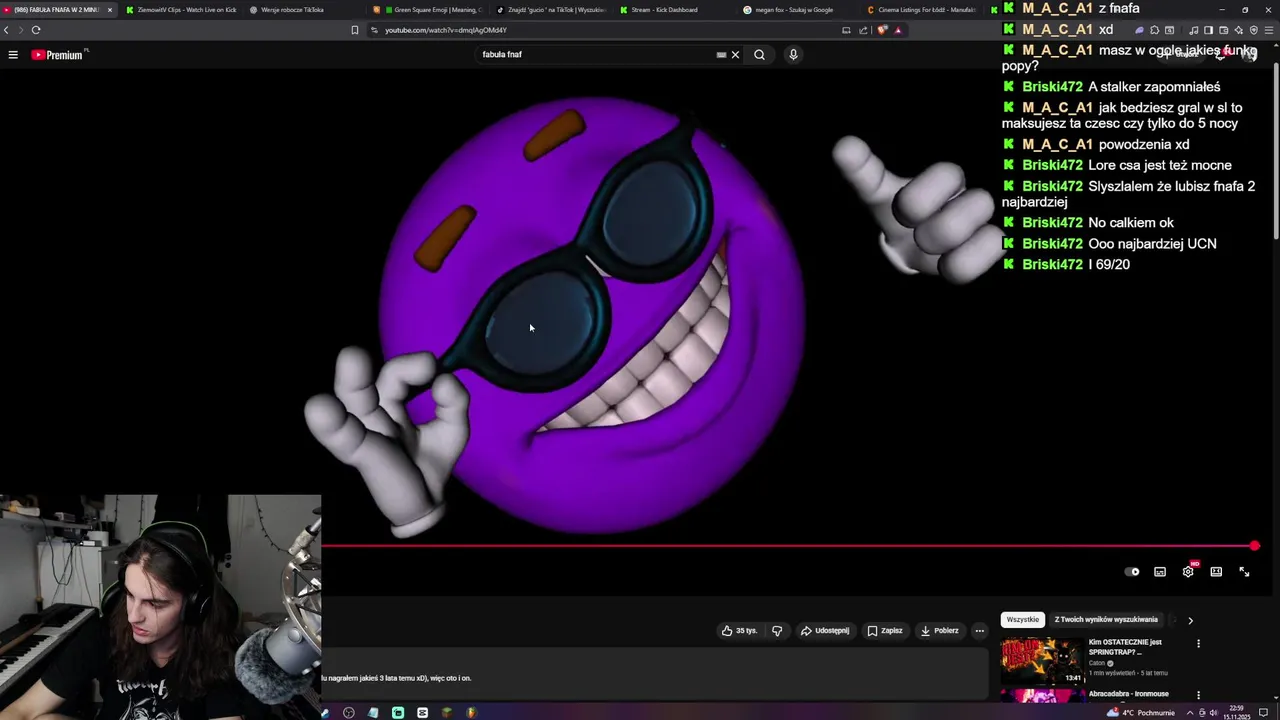Image resolution: width=1280 pixels, height=720 pixels.
Task: Open the Brave Shields lion icon
Action: point(882,30)
